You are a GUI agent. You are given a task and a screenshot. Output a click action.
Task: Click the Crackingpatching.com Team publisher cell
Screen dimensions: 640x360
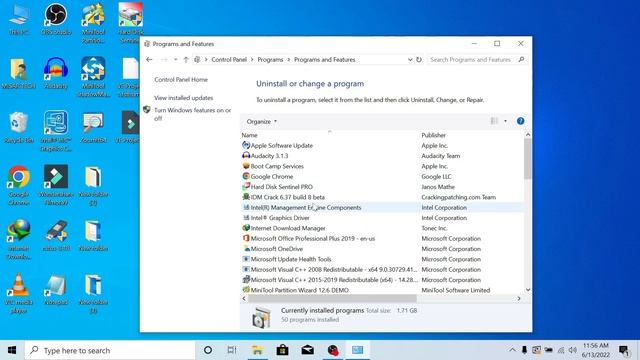pyautogui.click(x=458, y=197)
